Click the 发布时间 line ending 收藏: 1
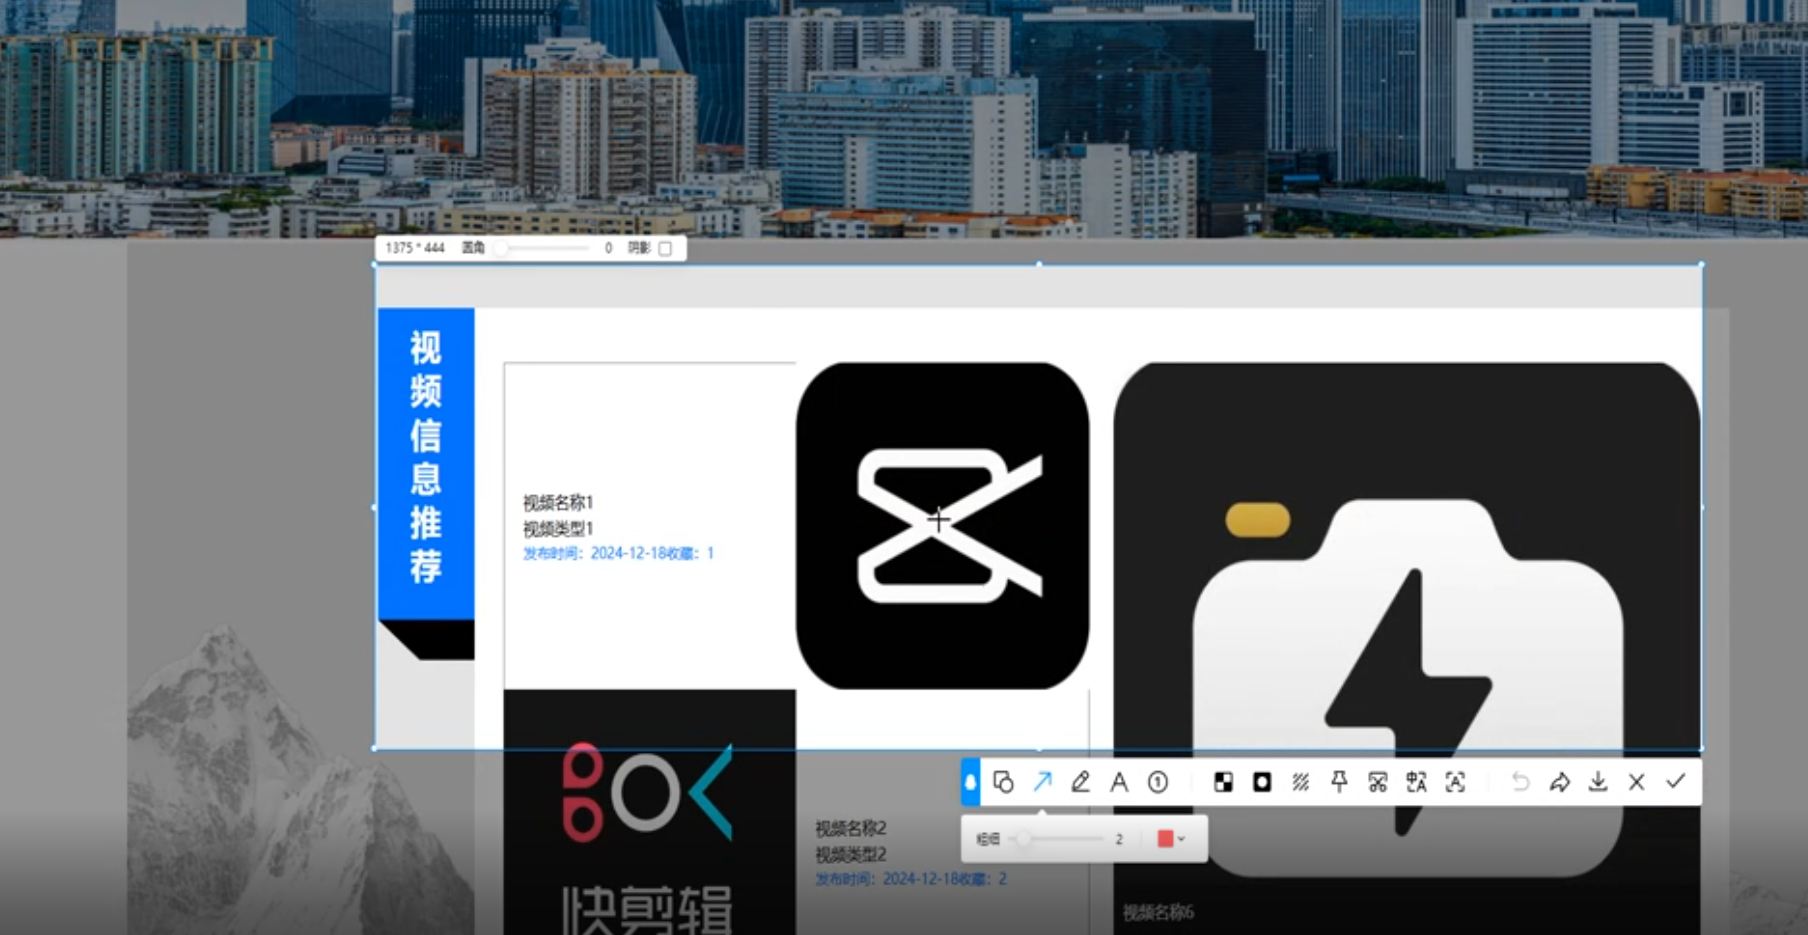 click(x=619, y=553)
